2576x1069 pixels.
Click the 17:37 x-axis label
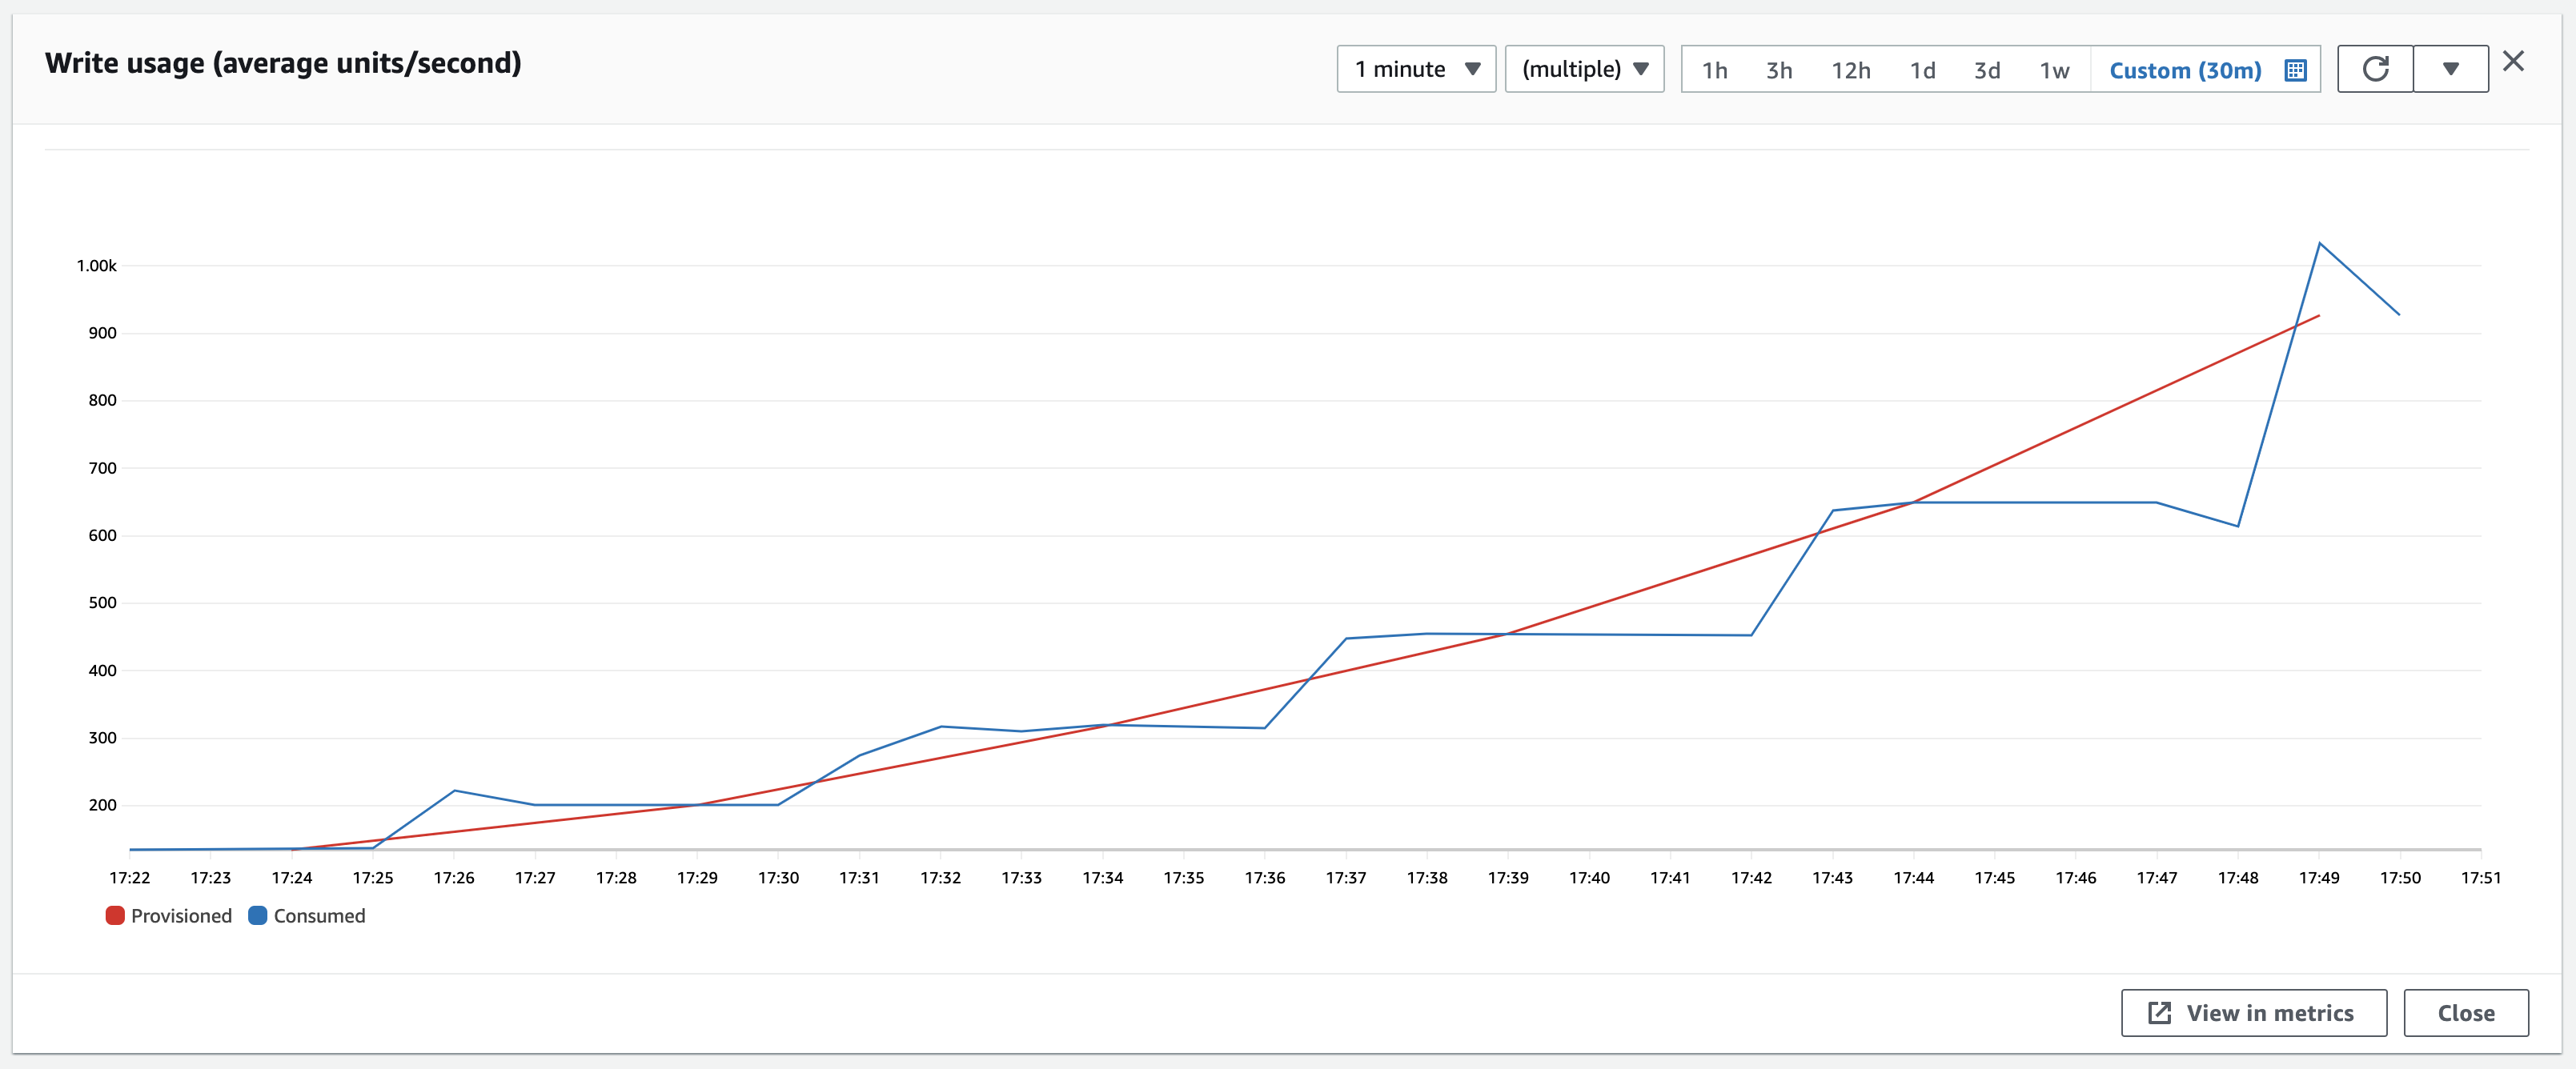[1346, 878]
